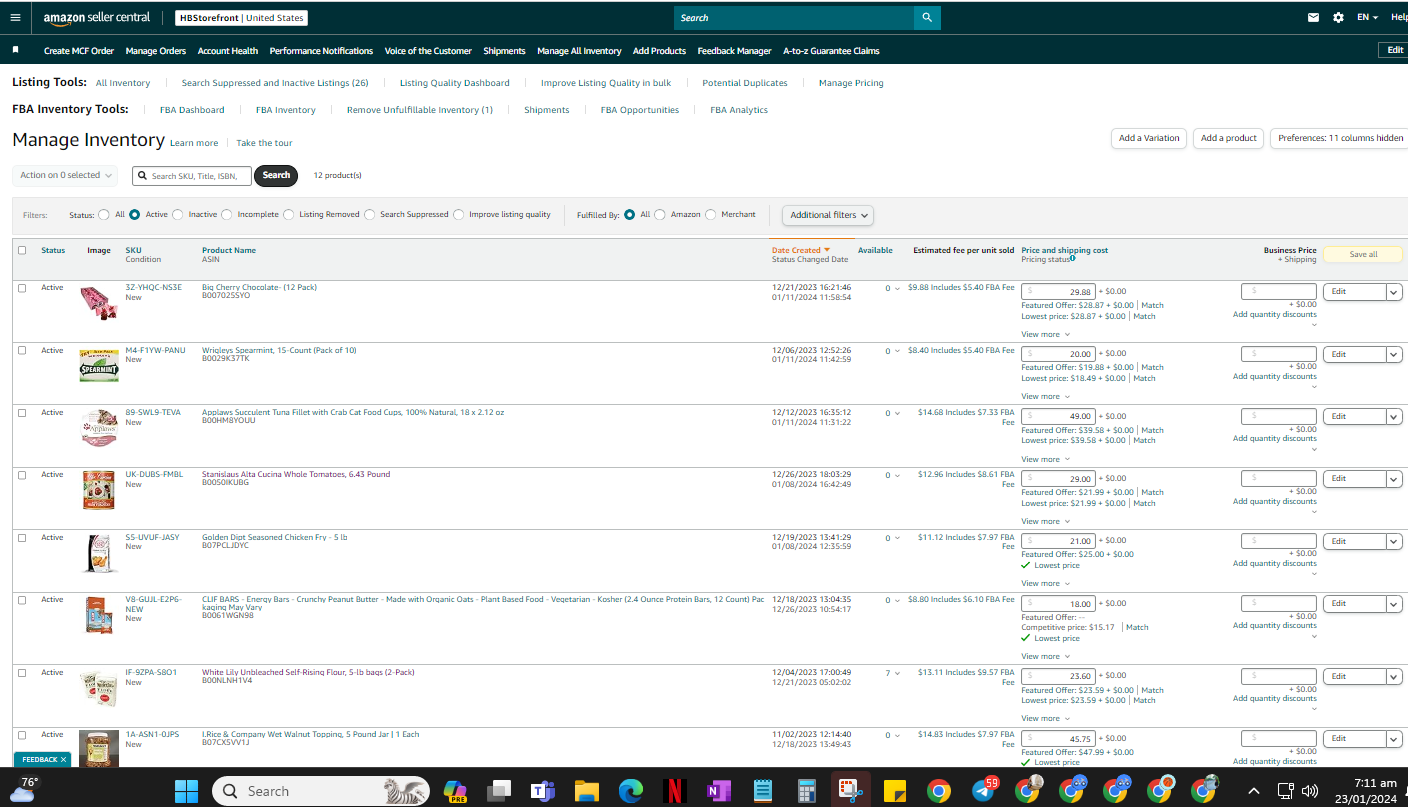This screenshot has width=1408, height=807.
Task: Click the SKU, Title, ISBN search field
Action: [192, 176]
